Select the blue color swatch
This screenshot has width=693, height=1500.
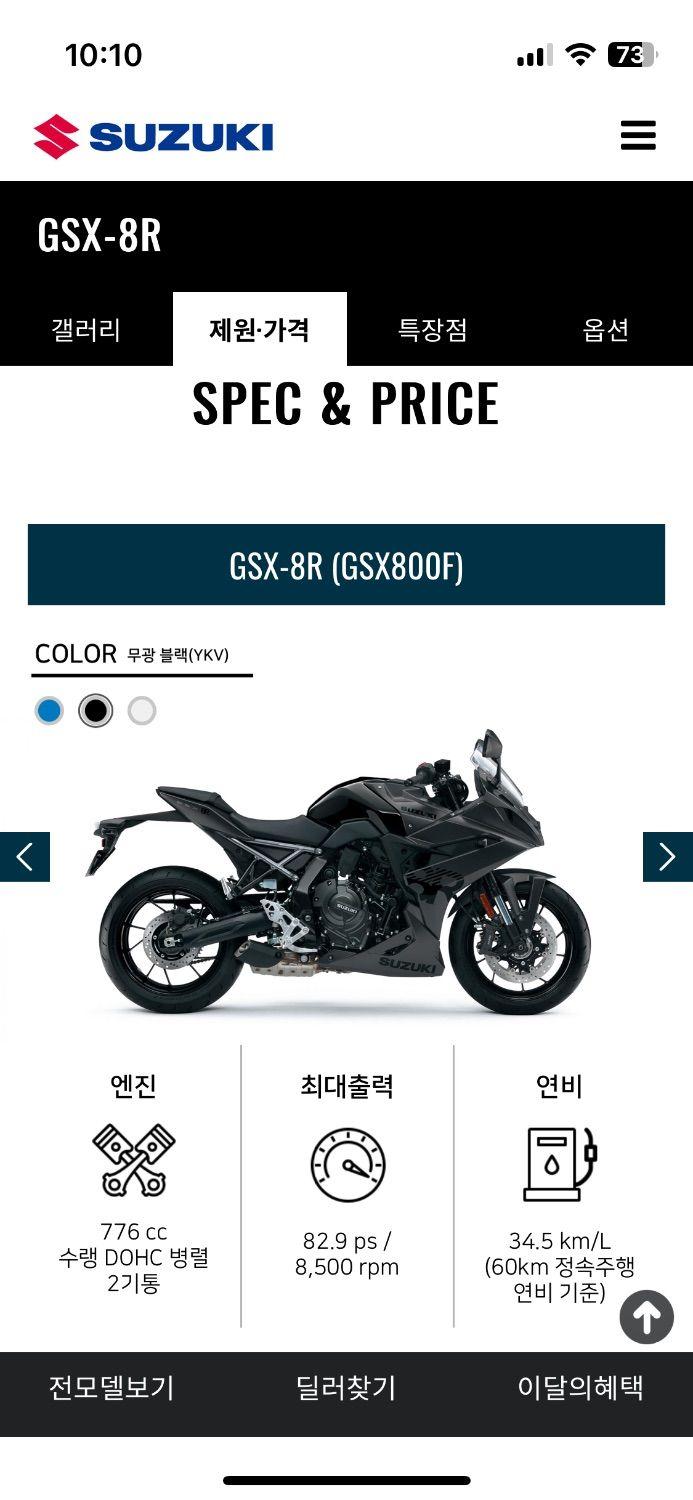point(49,711)
